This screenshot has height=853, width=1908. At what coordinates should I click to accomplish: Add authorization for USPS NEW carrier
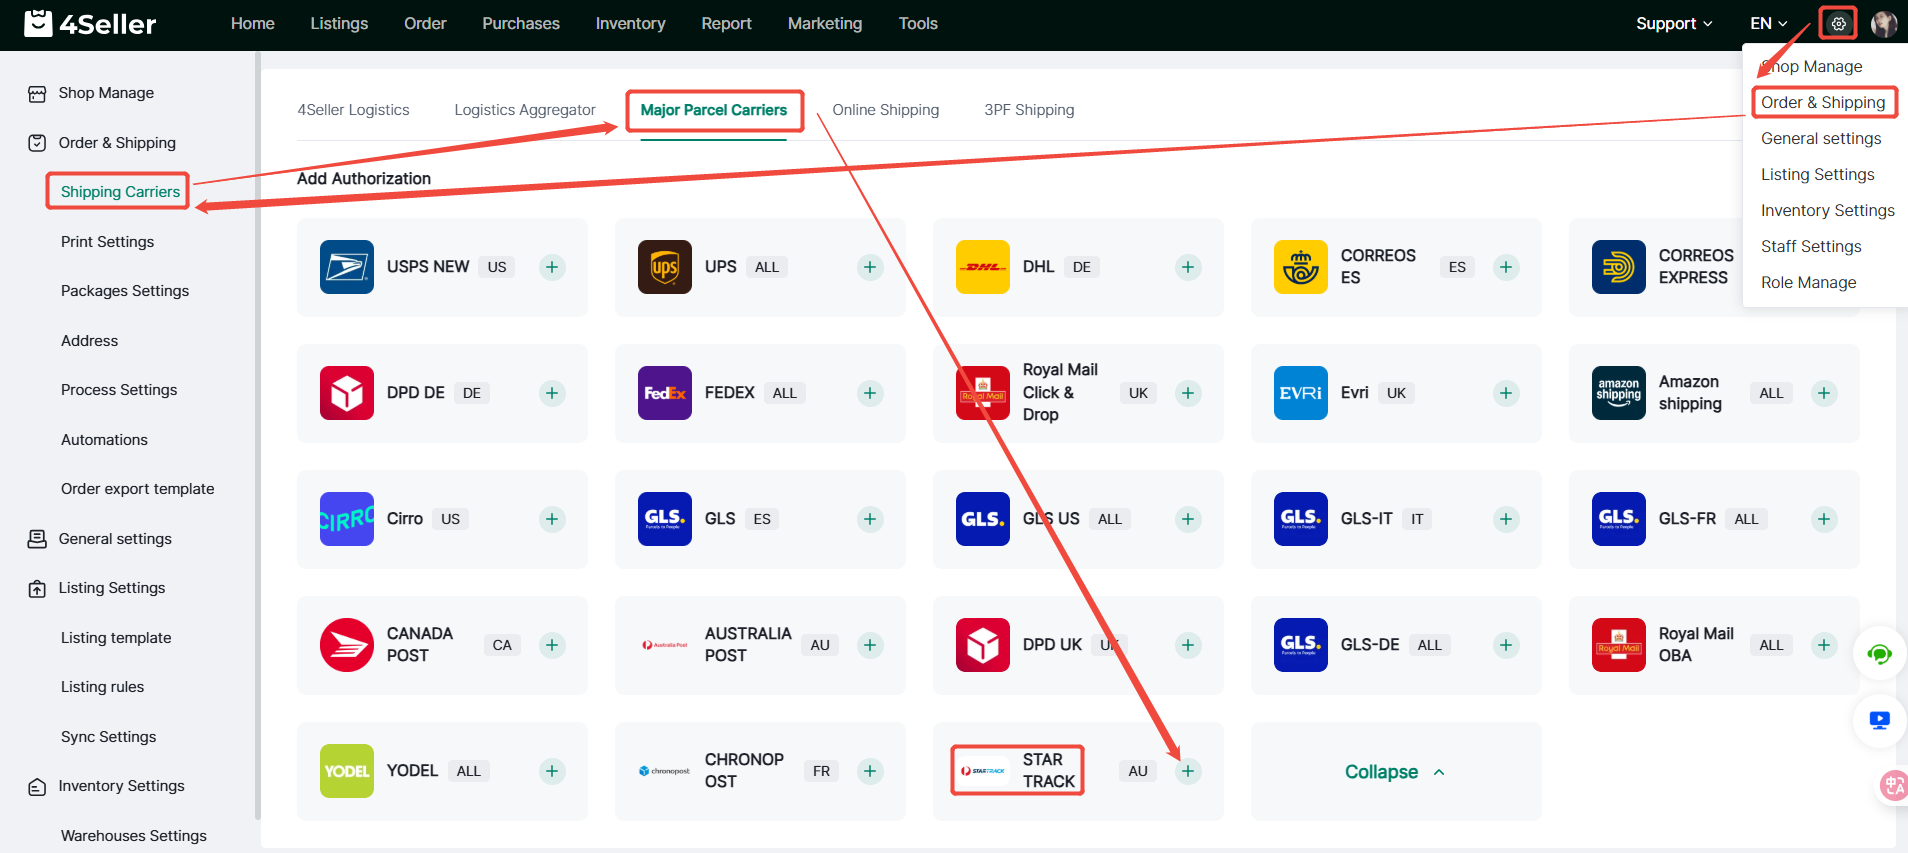(x=552, y=267)
